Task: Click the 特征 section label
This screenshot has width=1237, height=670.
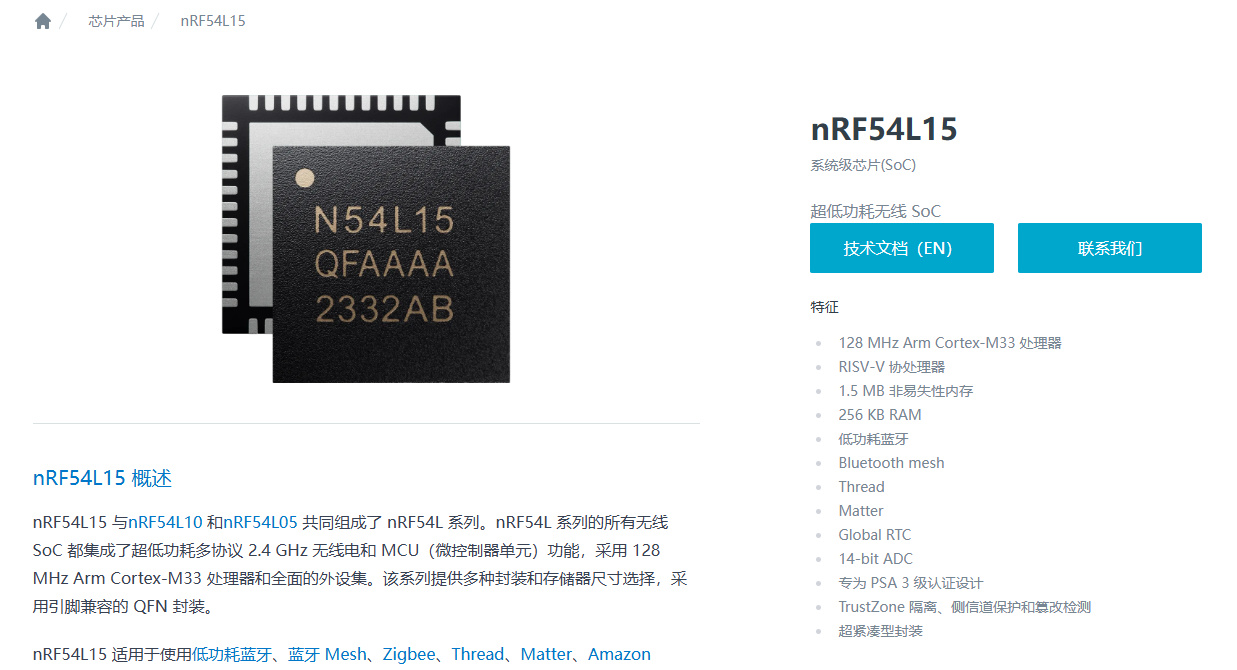Action: (824, 307)
